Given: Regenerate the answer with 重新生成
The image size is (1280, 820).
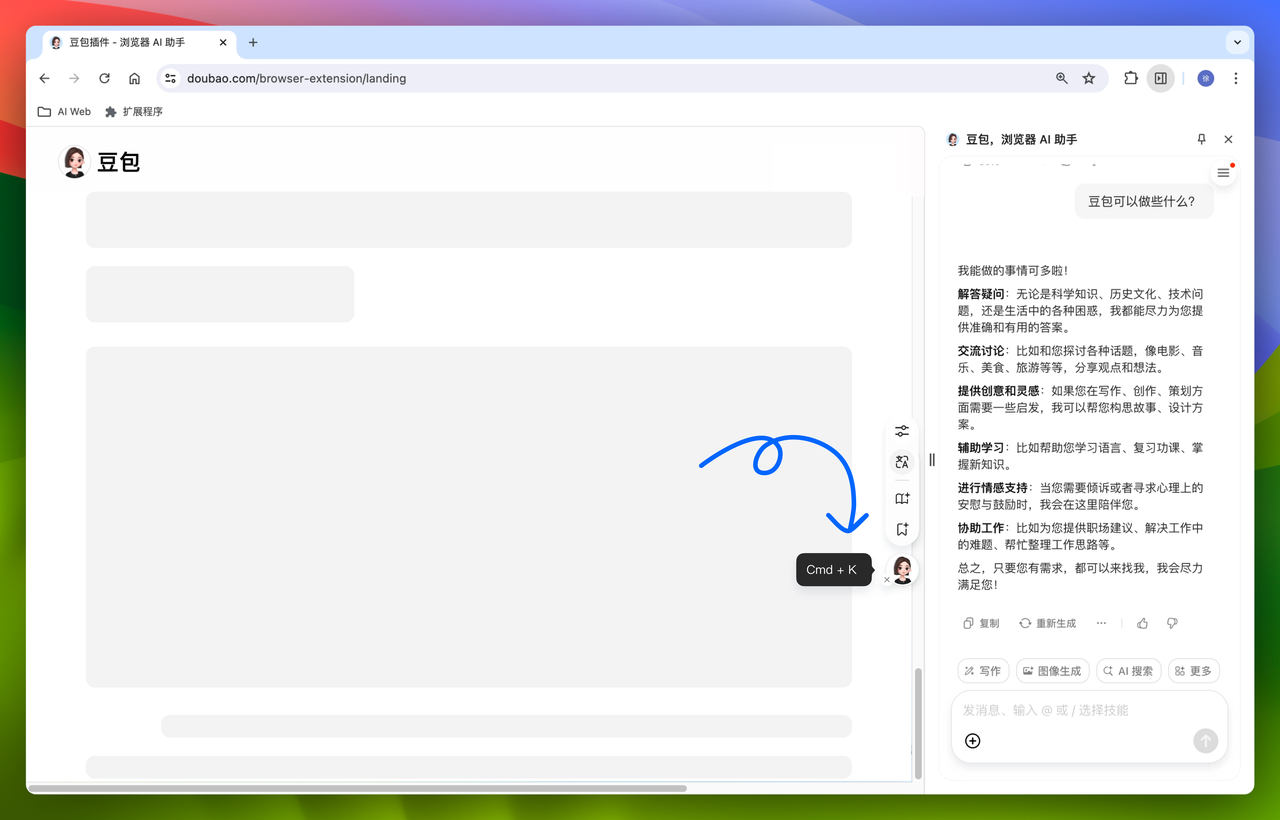Looking at the screenshot, I should pyautogui.click(x=1047, y=623).
